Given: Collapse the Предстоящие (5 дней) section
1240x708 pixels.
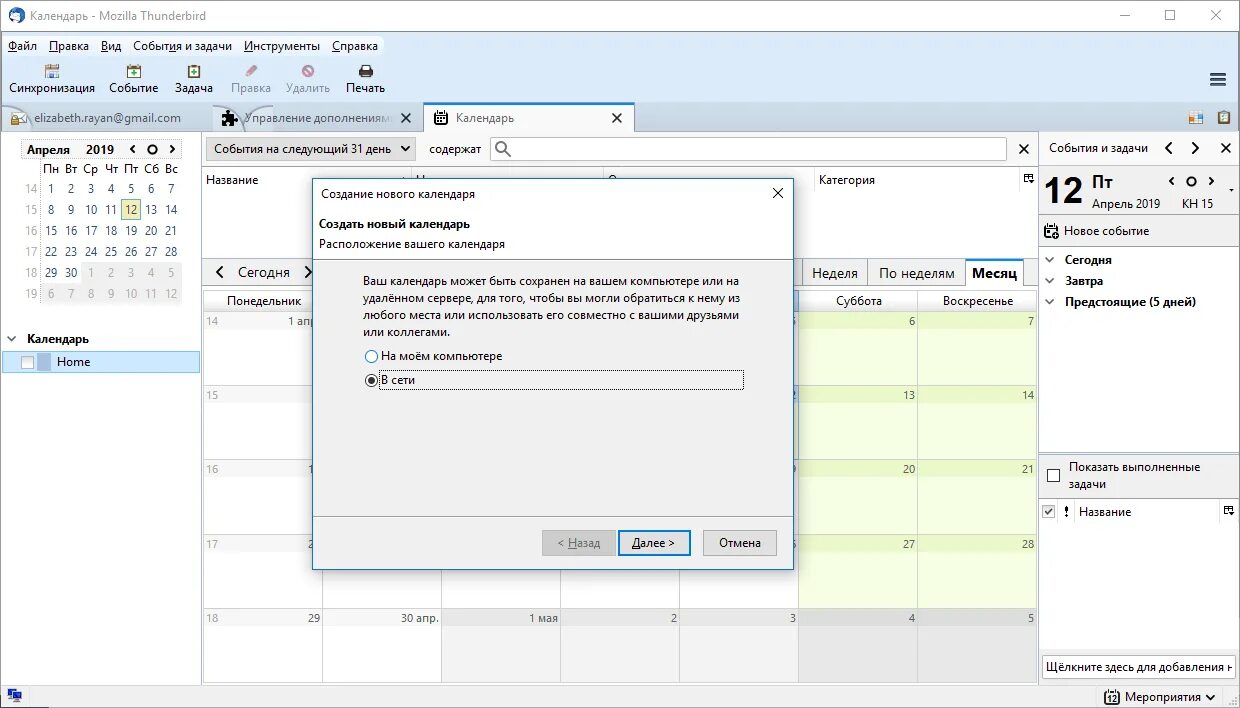Looking at the screenshot, I should click(1050, 302).
